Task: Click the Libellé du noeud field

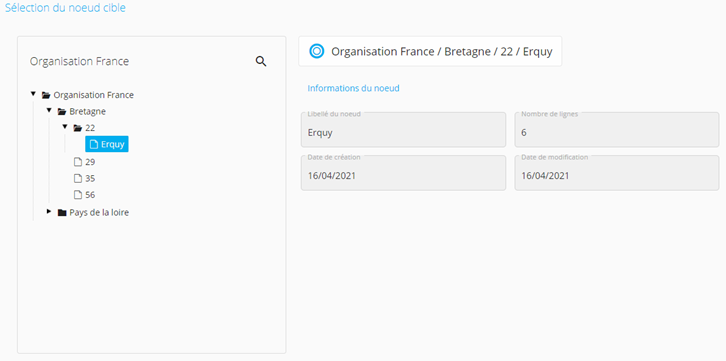Action: tap(403, 130)
